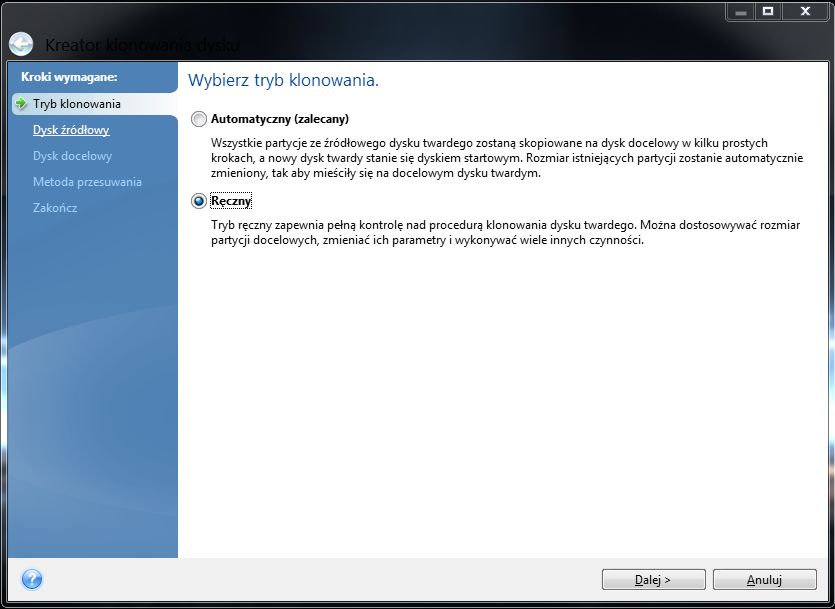
Task: Maximize the disk clone wizard window
Action: (768, 12)
